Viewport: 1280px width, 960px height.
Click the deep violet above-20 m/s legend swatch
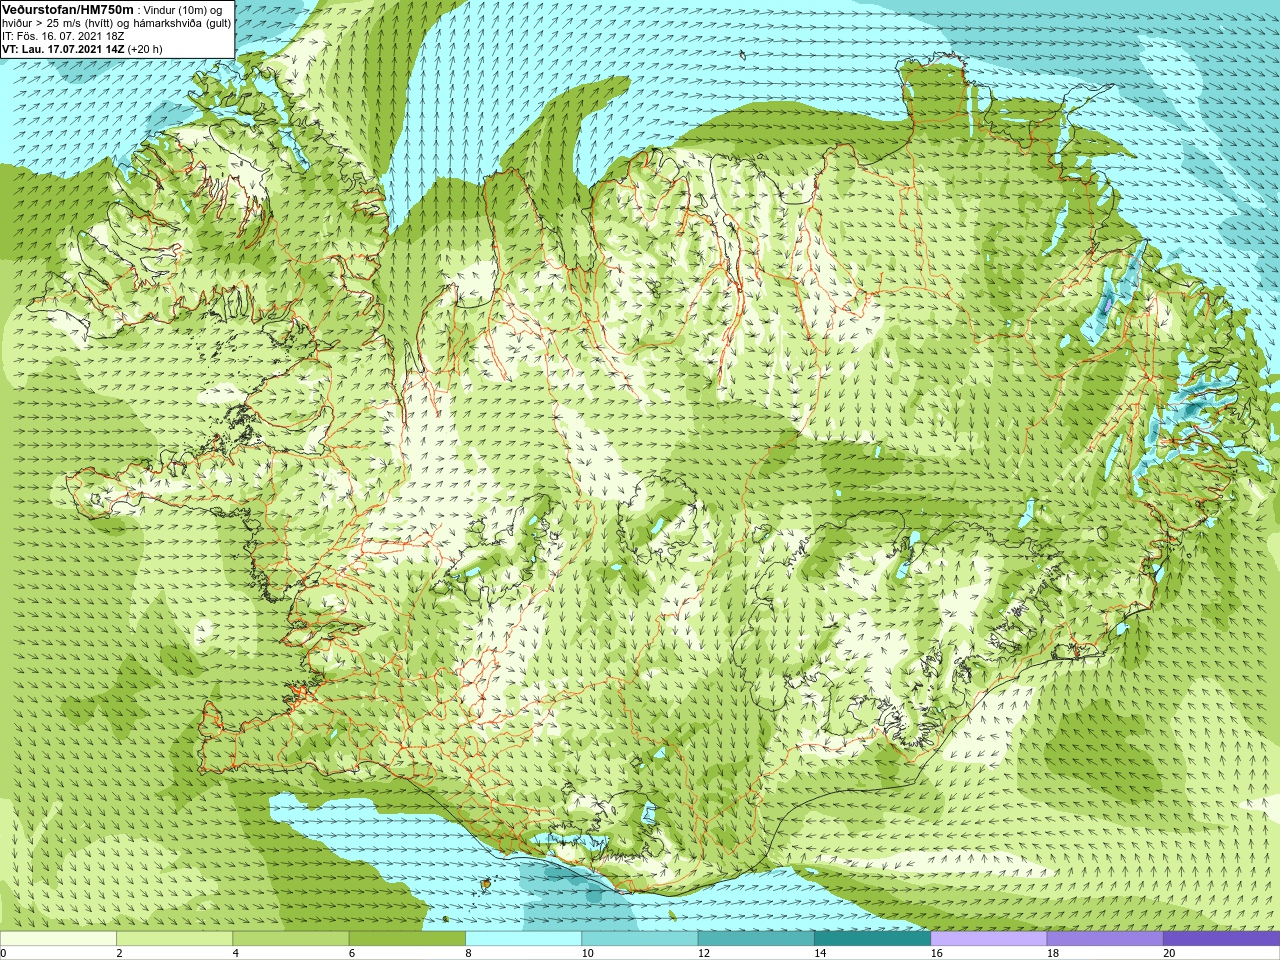1222,939
